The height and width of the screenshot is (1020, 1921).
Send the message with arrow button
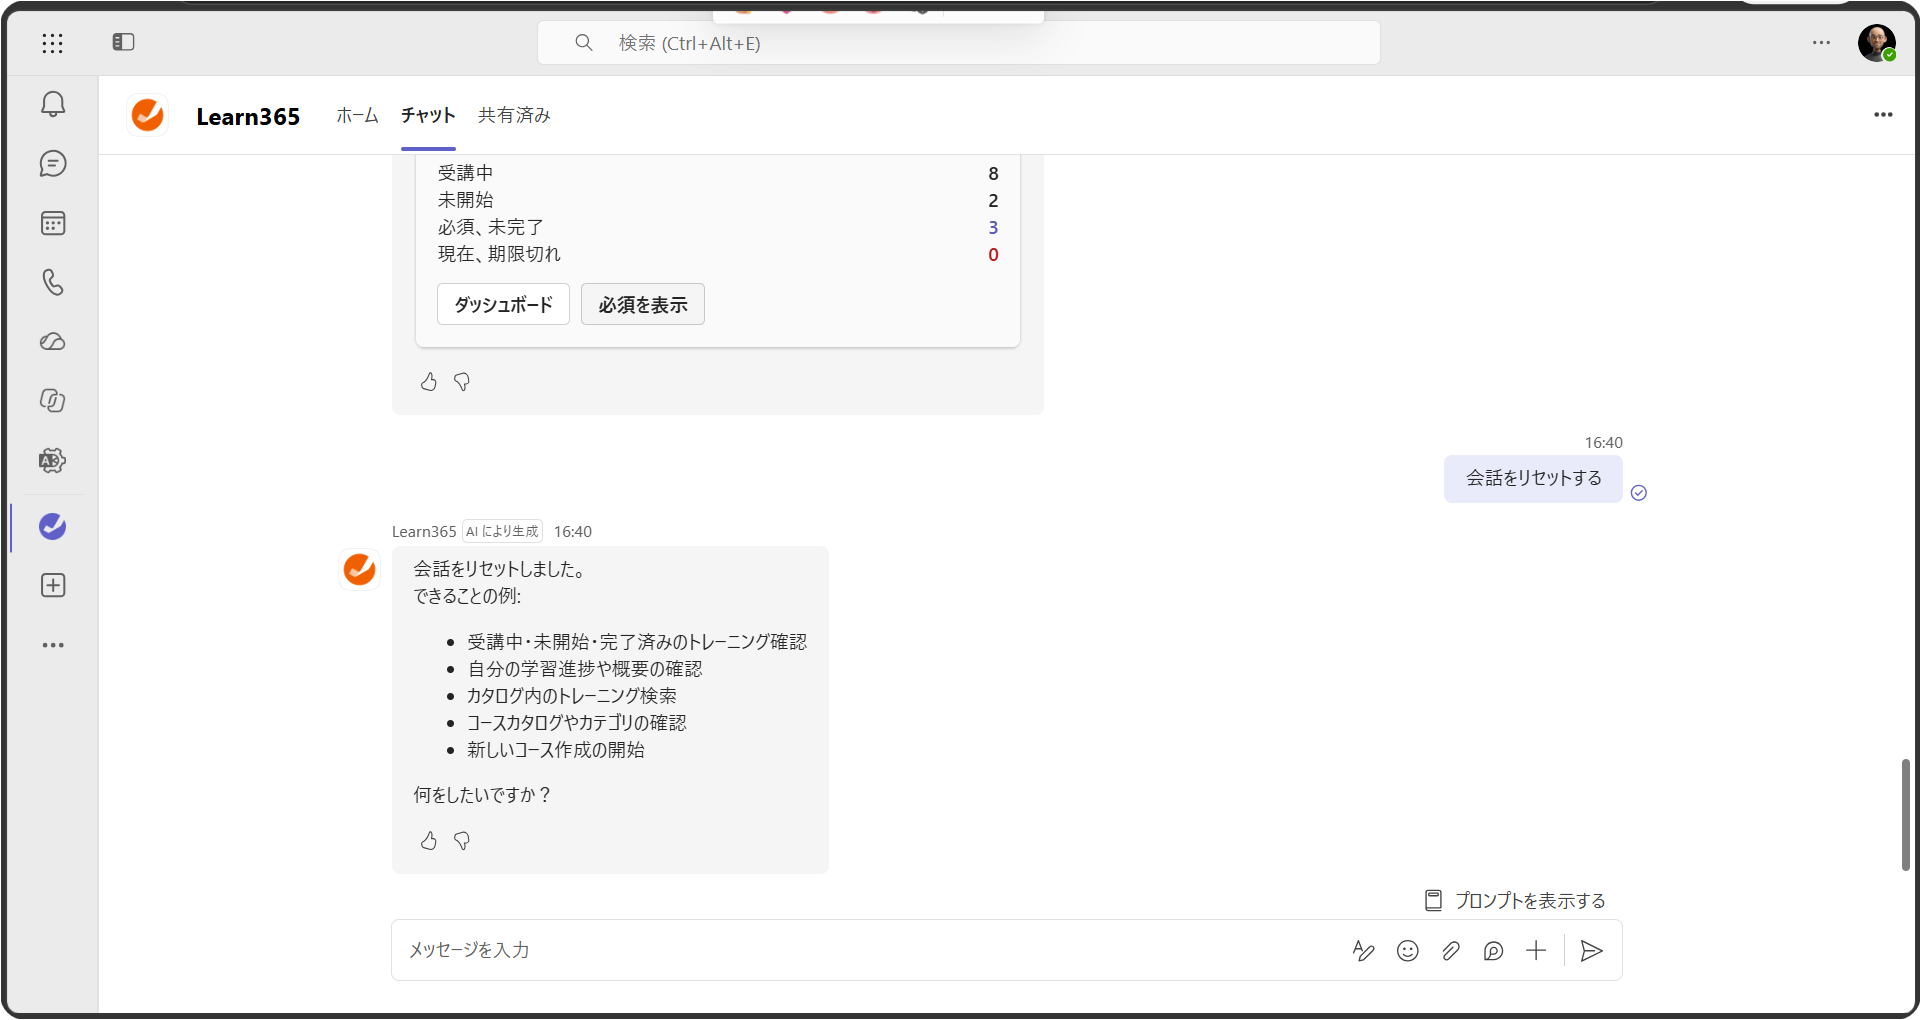point(1591,951)
